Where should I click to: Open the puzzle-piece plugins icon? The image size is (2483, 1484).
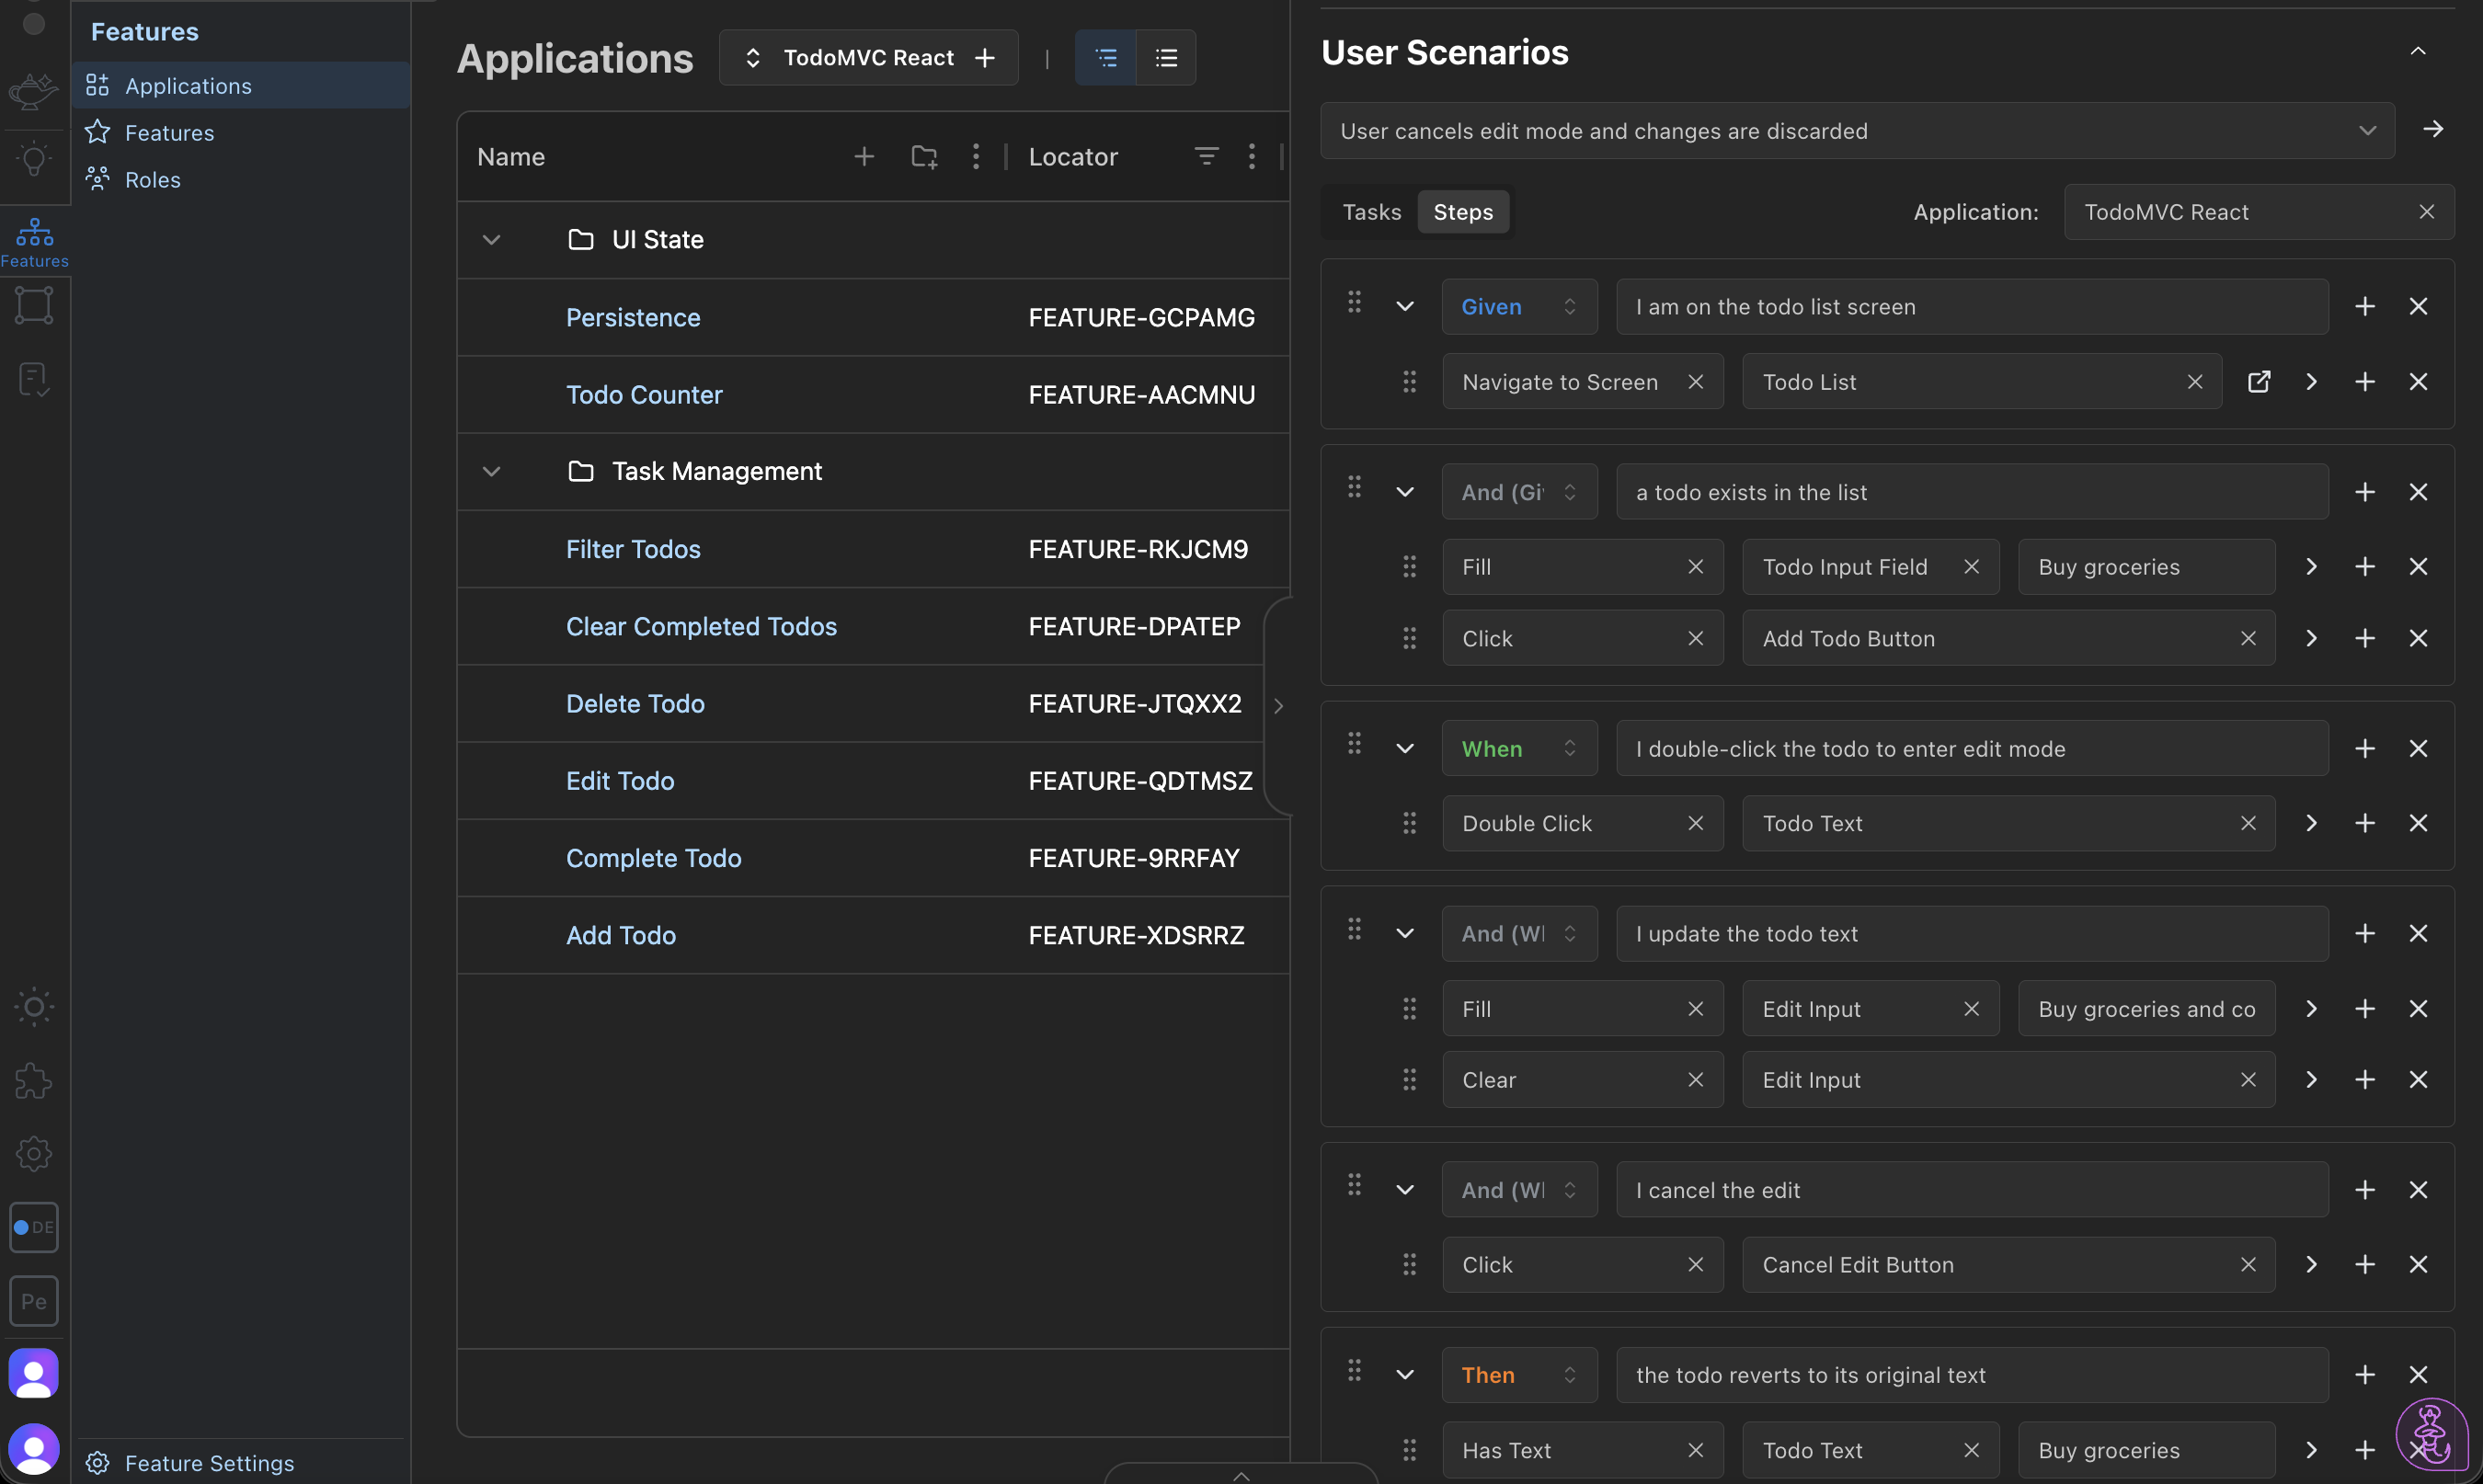coord(33,1081)
